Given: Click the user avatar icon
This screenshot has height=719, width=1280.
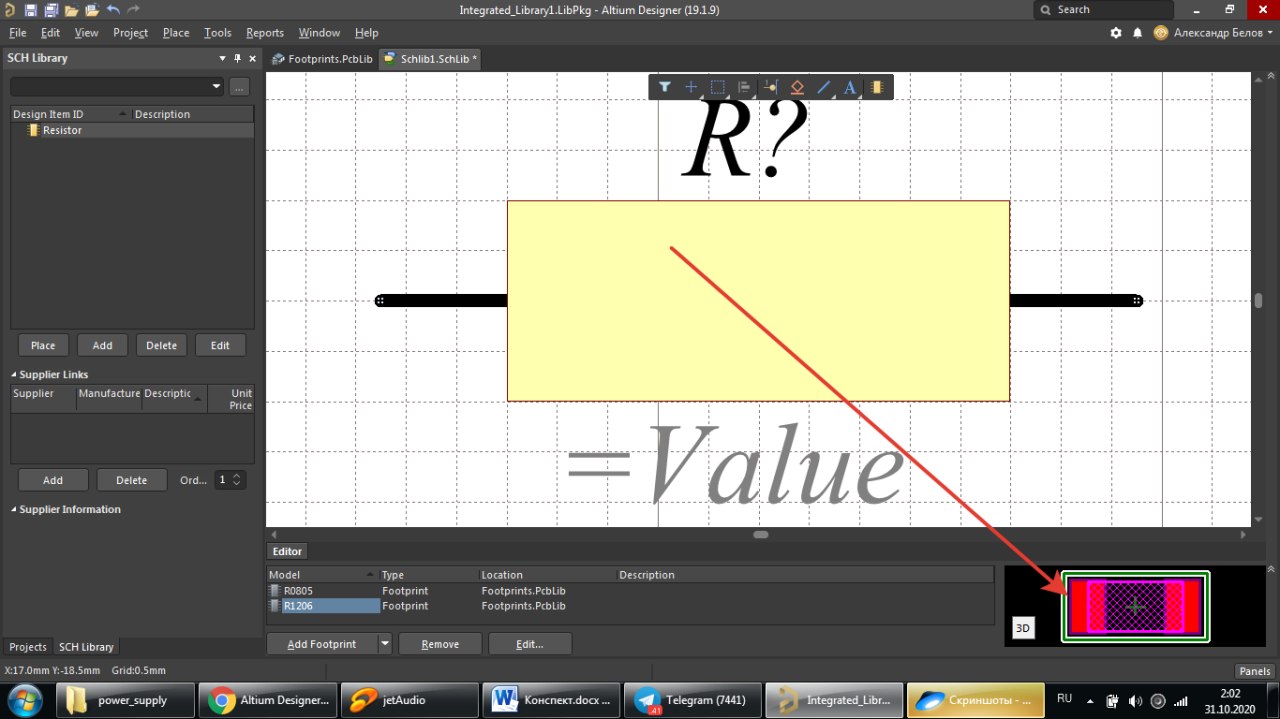Looking at the screenshot, I should click(1160, 32).
